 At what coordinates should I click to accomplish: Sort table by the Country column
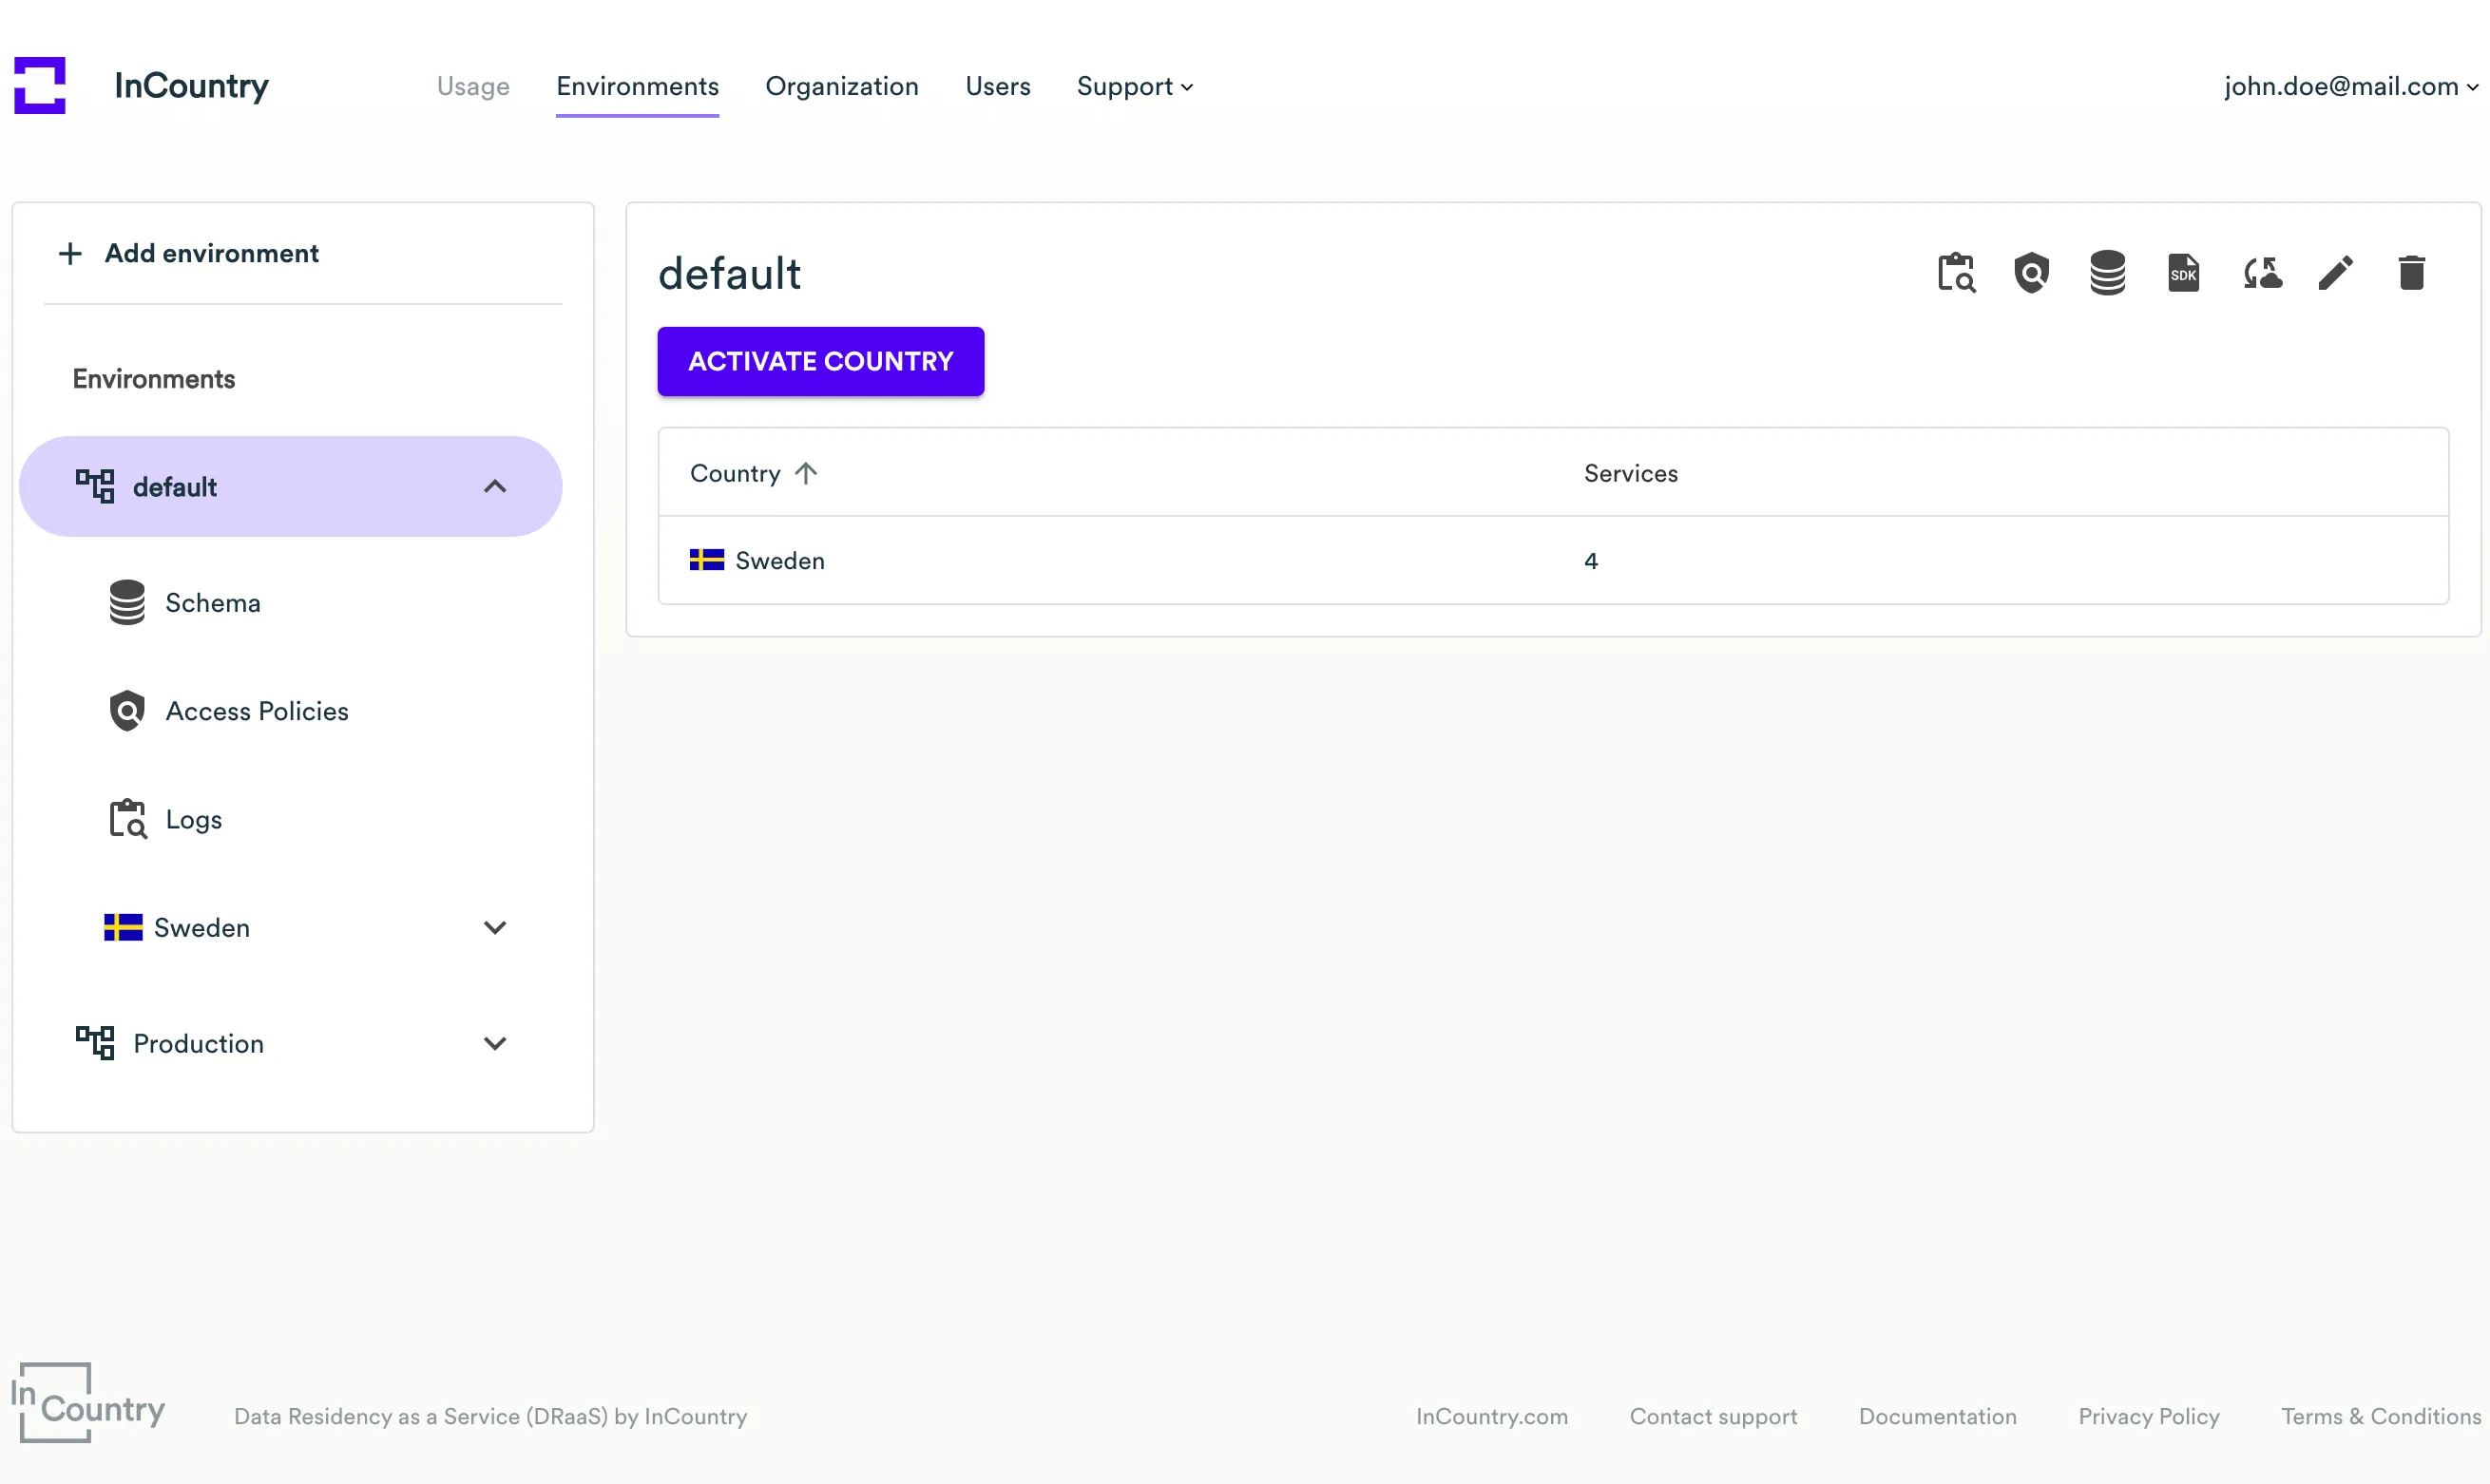[x=752, y=473]
